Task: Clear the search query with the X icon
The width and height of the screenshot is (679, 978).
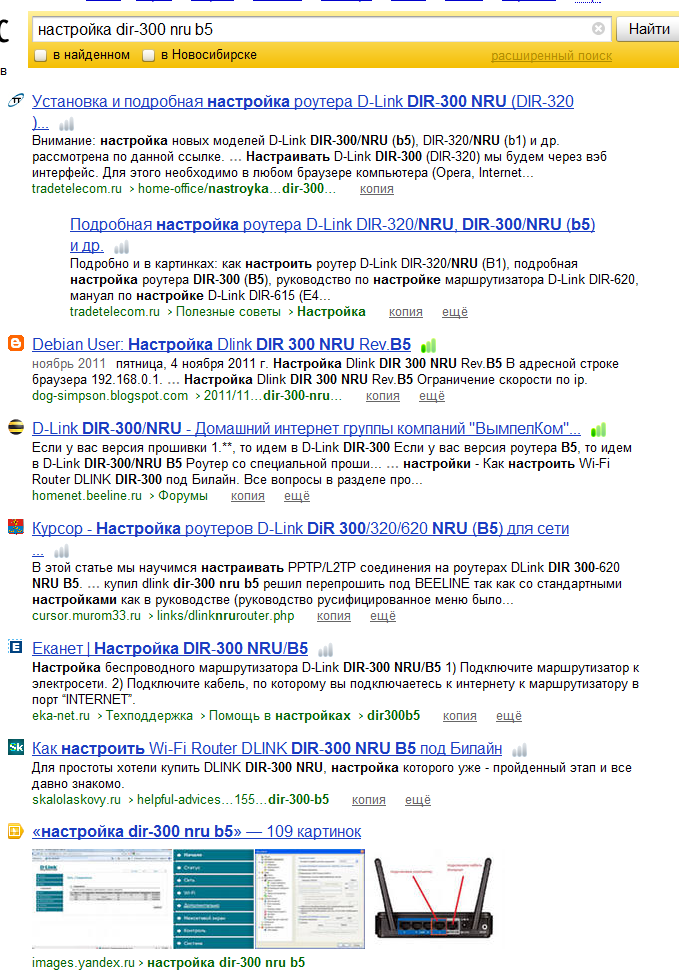Action: pyautogui.click(x=598, y=29)
